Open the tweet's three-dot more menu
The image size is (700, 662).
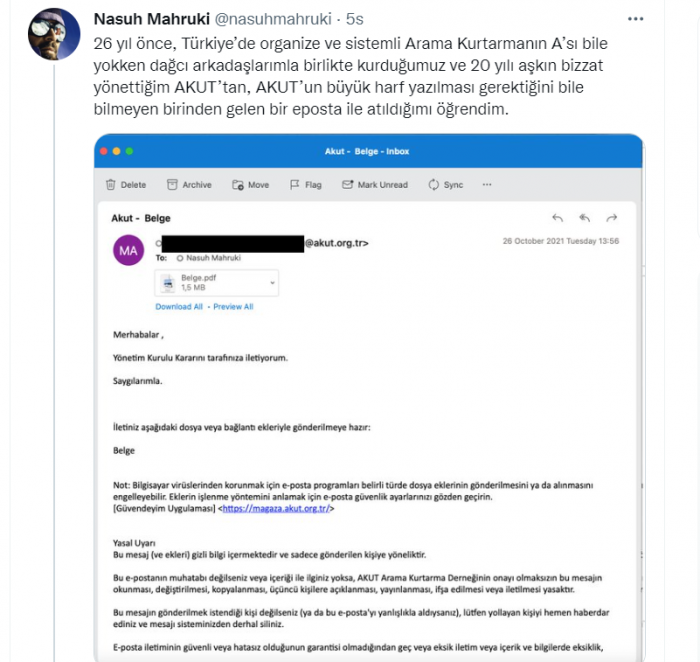coord(635,20)
